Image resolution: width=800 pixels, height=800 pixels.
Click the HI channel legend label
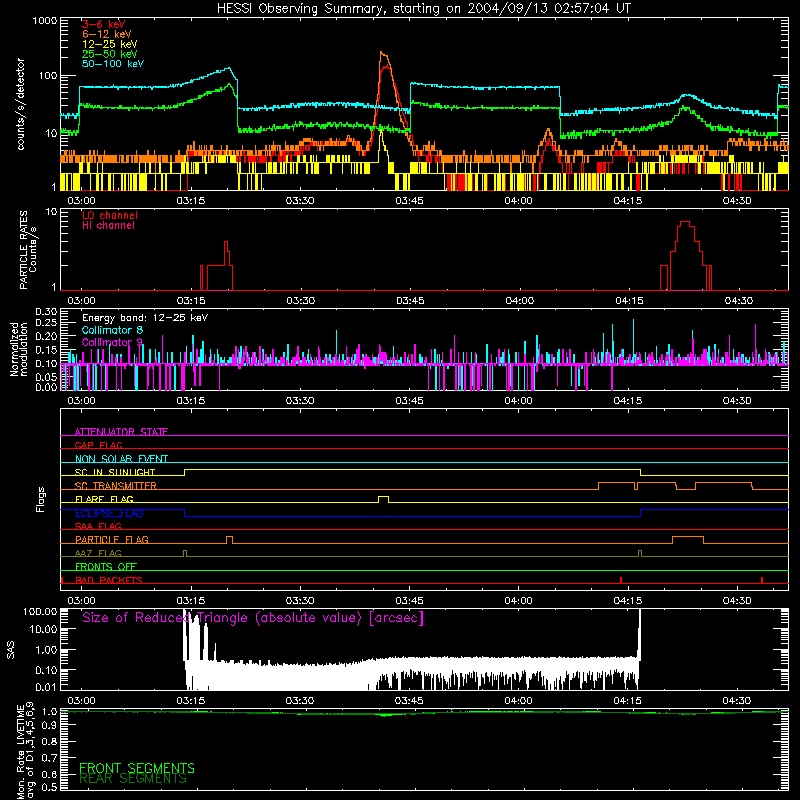tap(108, 226)
